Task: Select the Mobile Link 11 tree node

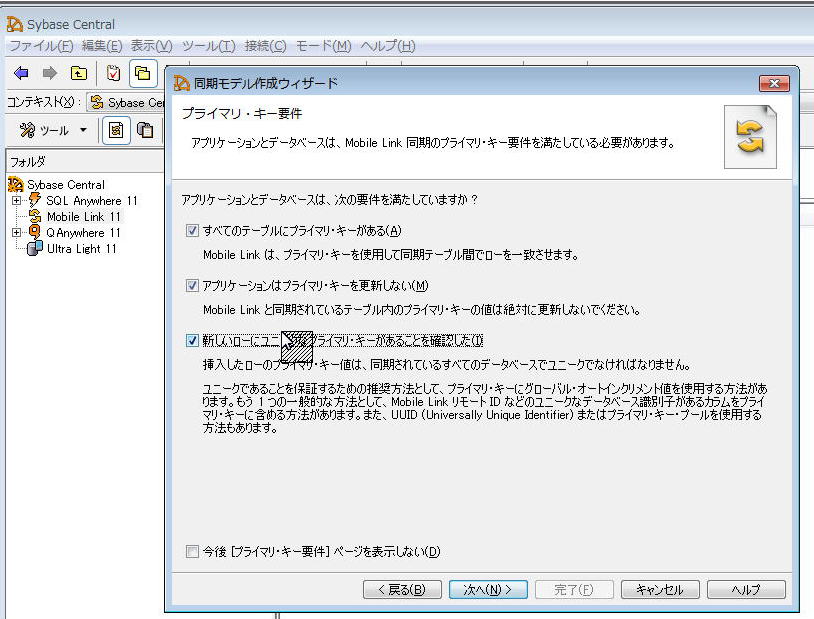Action: pyautogui.click(x=83, y=216)
